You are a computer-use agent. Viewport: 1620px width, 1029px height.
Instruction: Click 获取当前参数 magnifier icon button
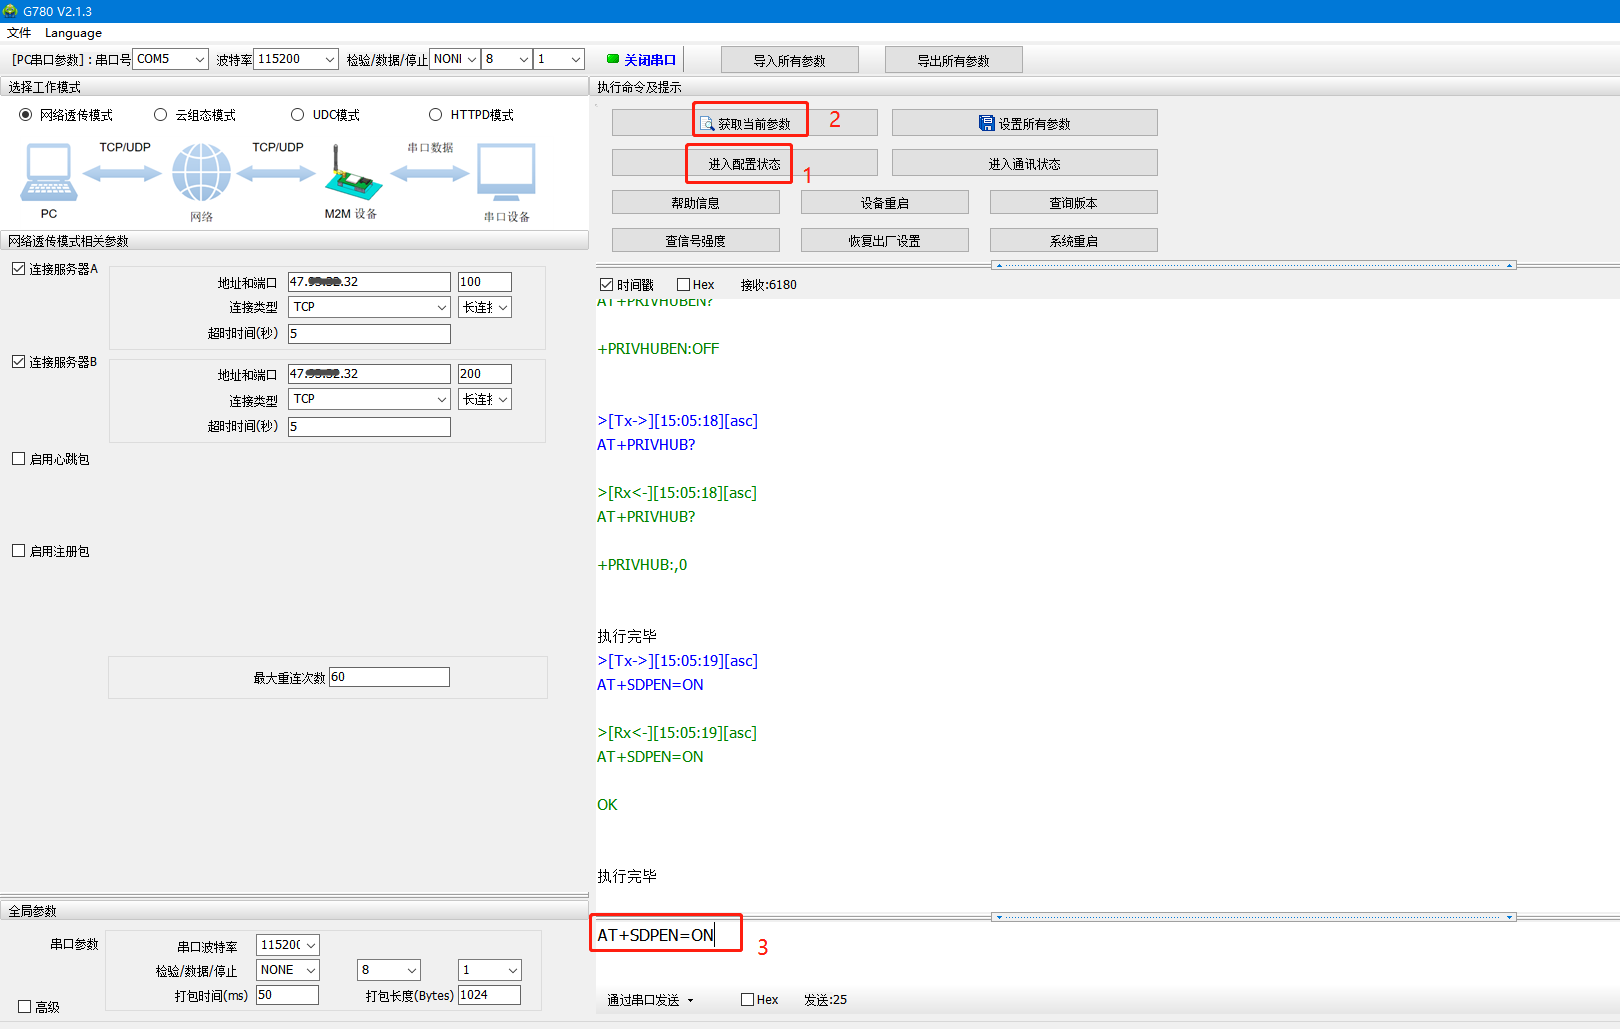click(744, 123)
